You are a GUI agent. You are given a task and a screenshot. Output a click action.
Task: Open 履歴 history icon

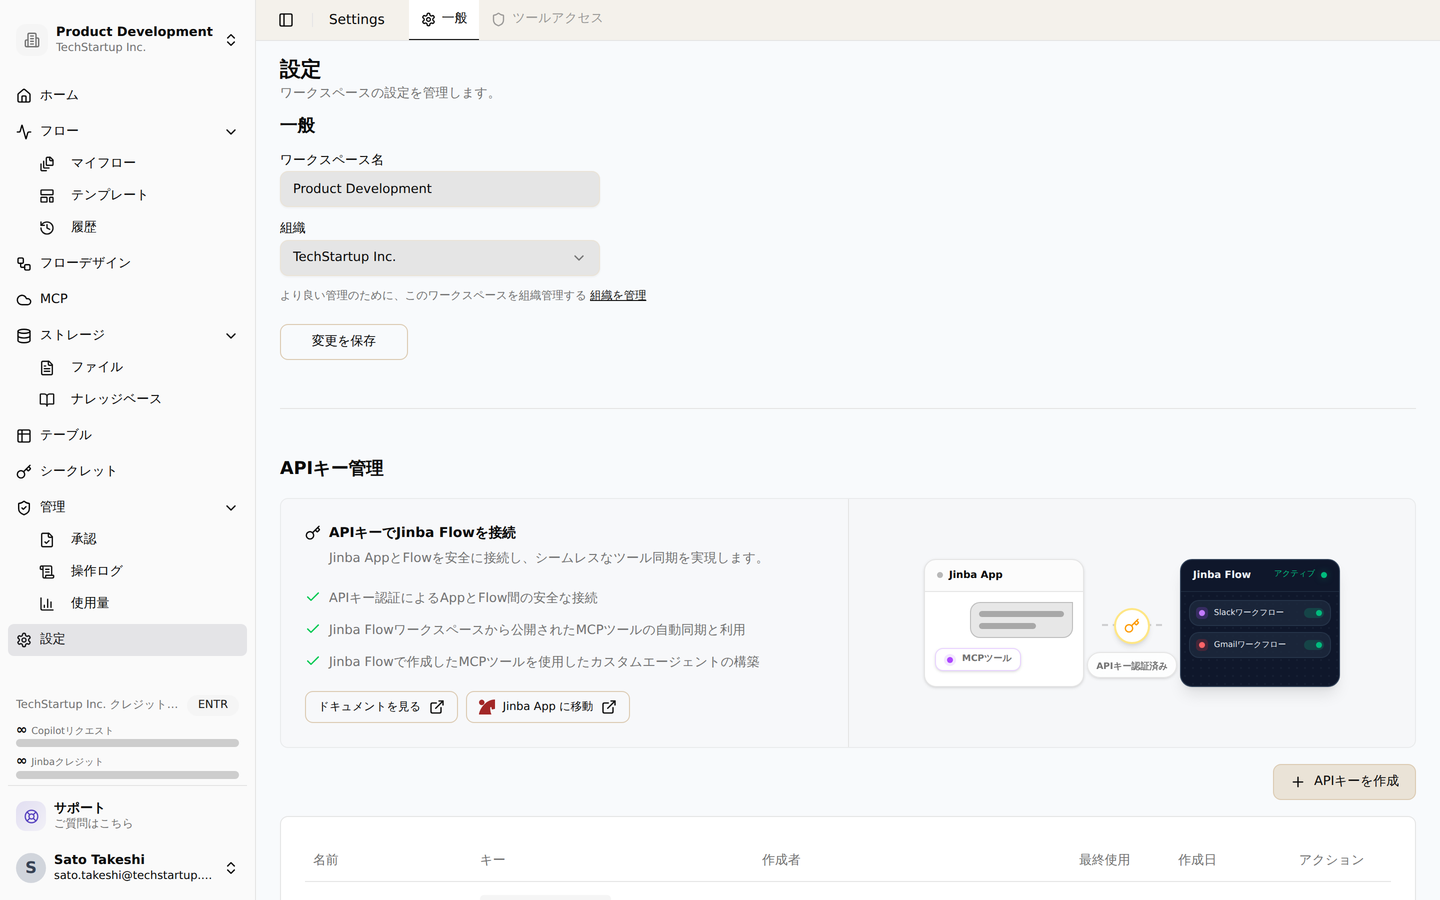[x=47, y=228]
